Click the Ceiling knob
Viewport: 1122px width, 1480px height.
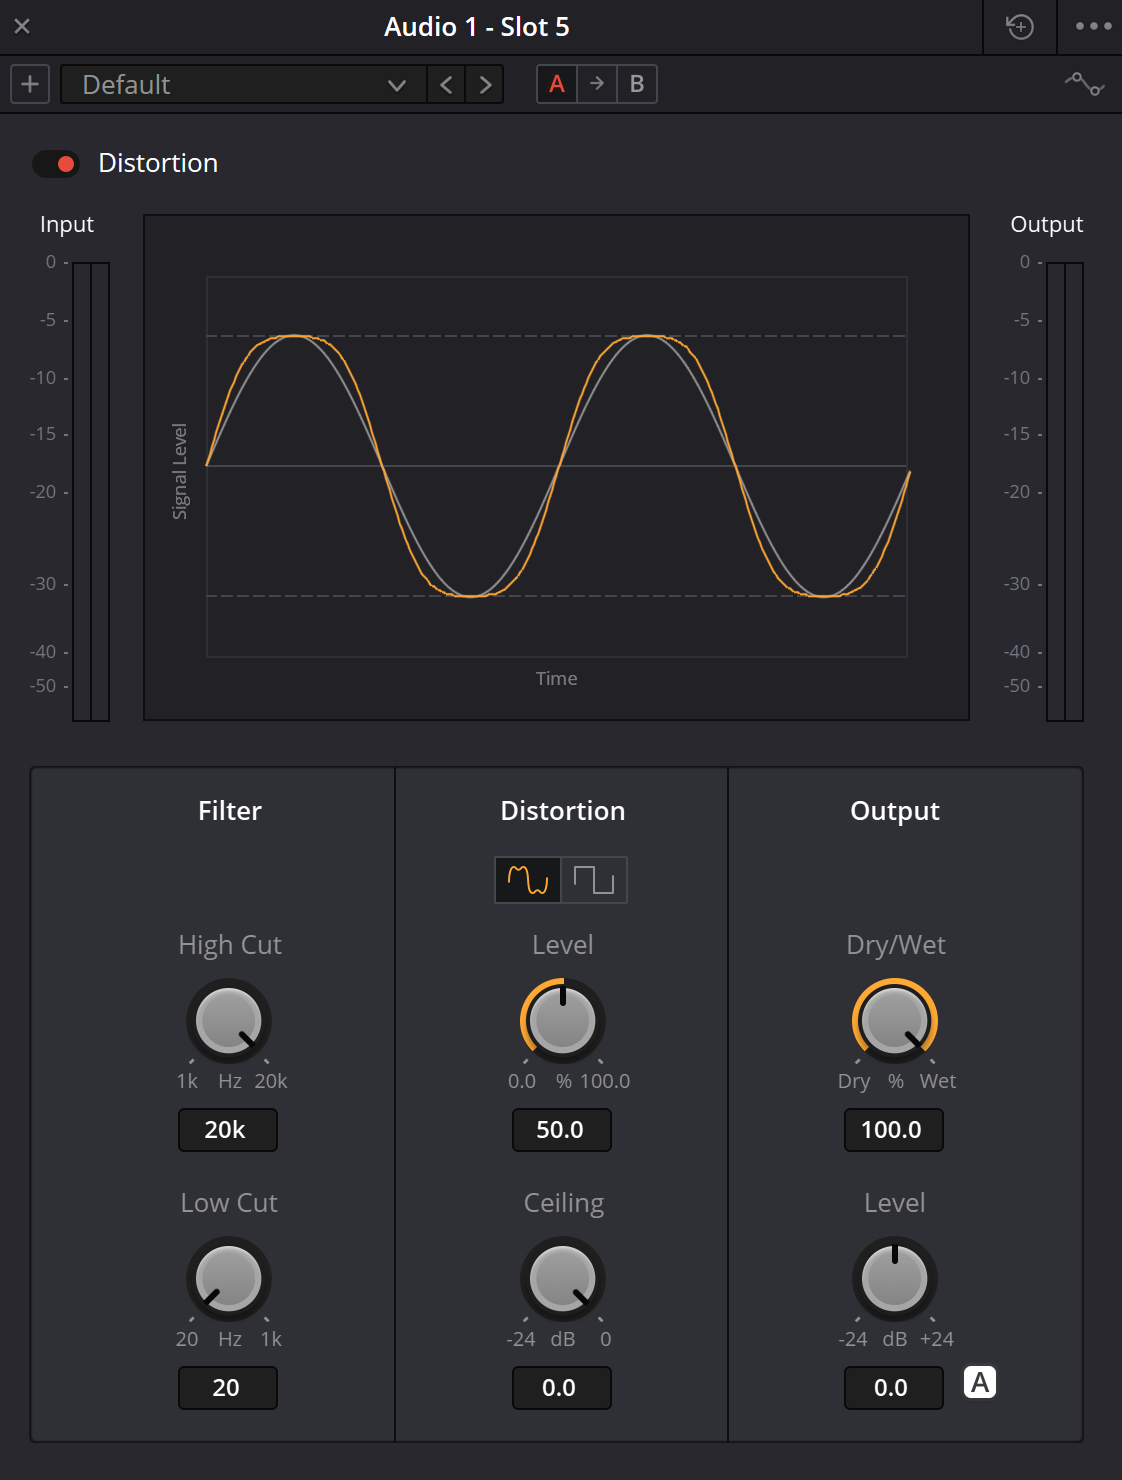563,1279
